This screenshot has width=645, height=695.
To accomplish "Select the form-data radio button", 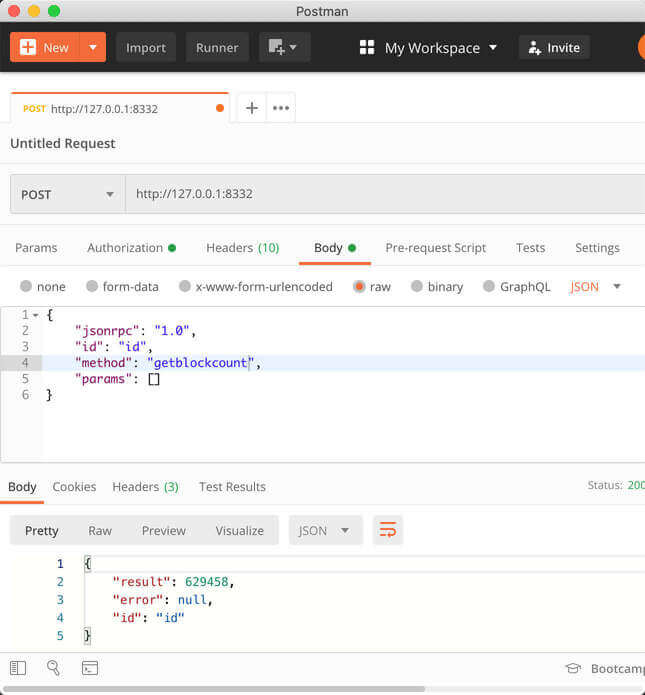I will [x=92, y=286].
